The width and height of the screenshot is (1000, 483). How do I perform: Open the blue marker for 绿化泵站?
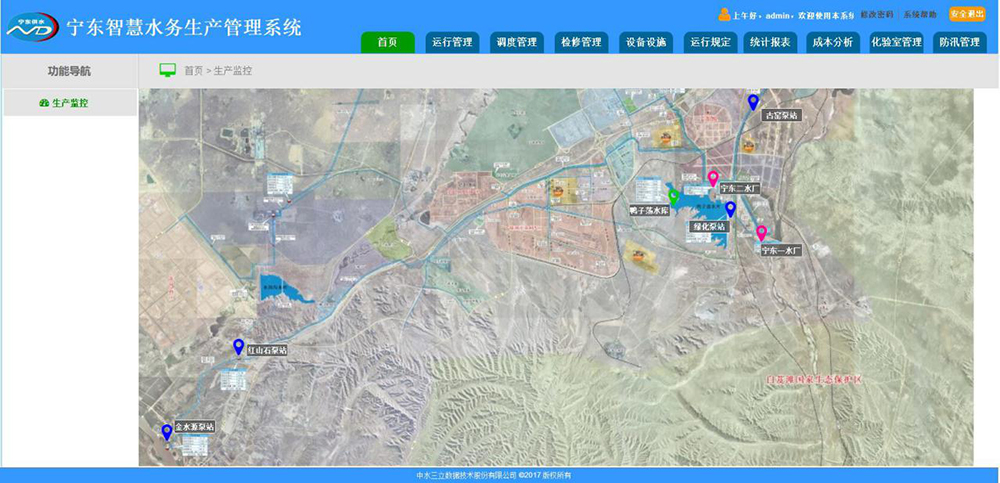tap(730, 209)
